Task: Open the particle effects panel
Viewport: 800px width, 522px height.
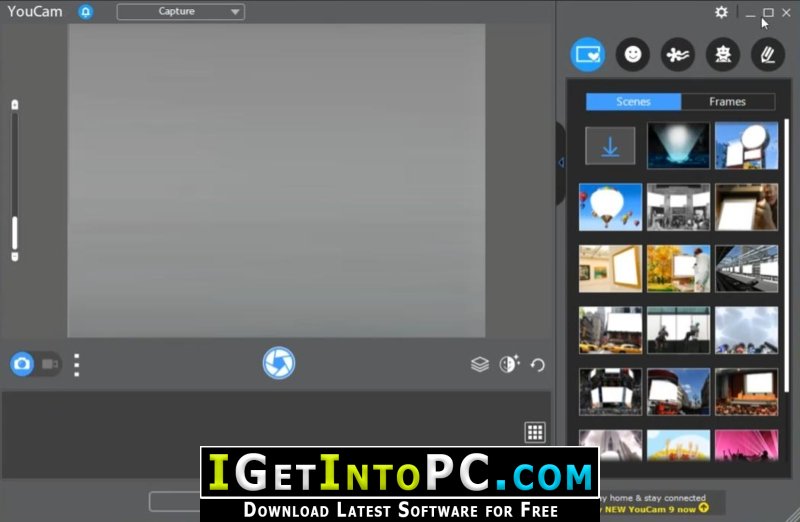Action: pos(678,54)
